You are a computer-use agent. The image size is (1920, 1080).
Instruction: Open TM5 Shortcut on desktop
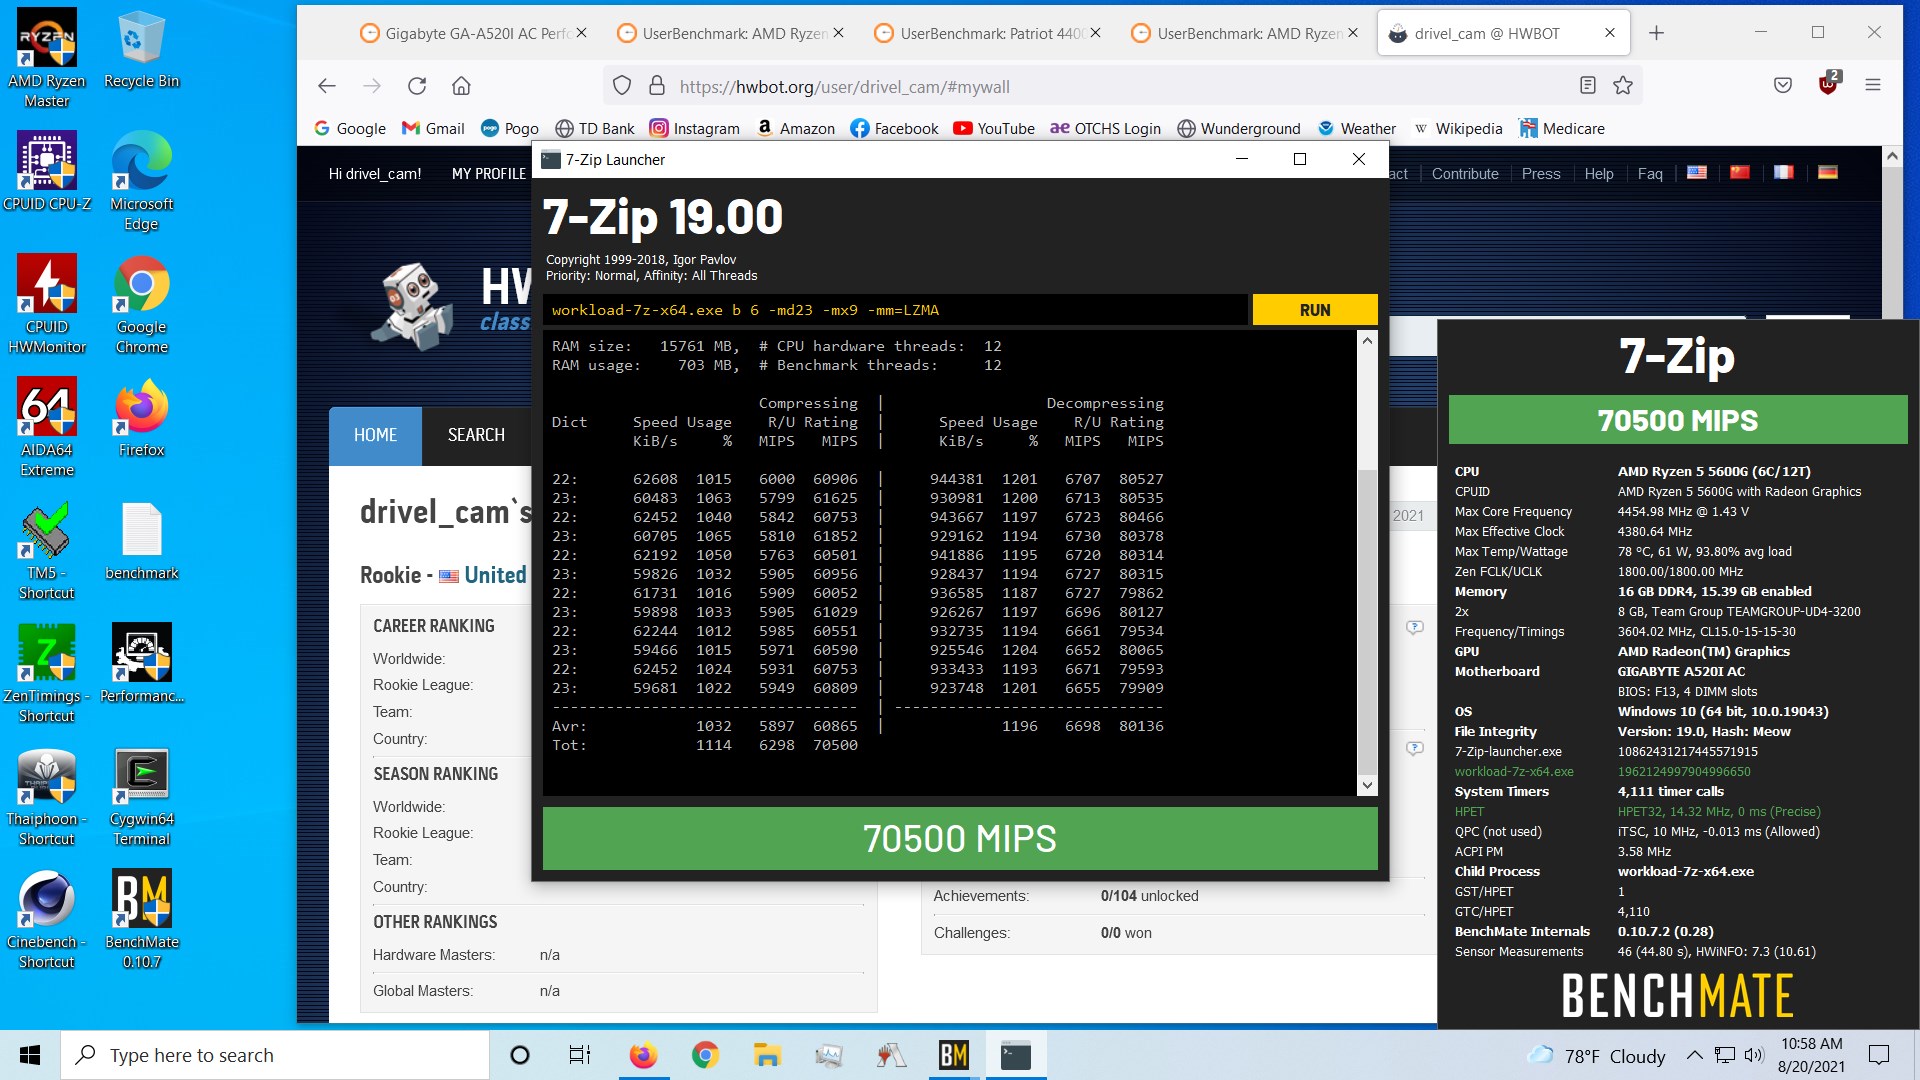click(47, 551)
